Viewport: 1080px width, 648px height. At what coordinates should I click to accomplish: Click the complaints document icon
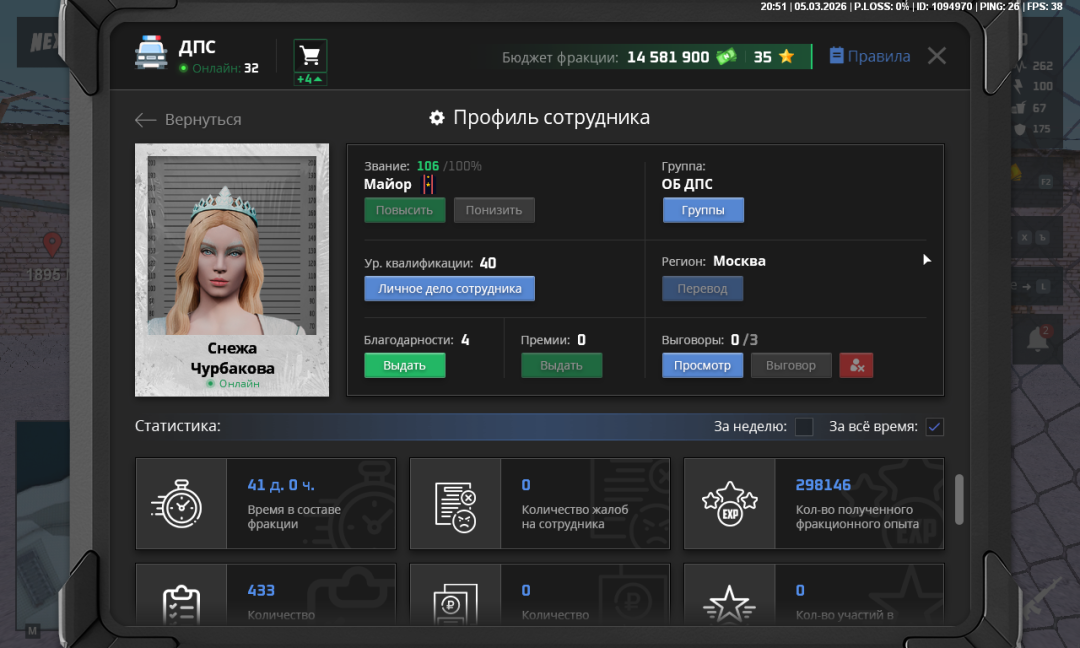(455, 504)
